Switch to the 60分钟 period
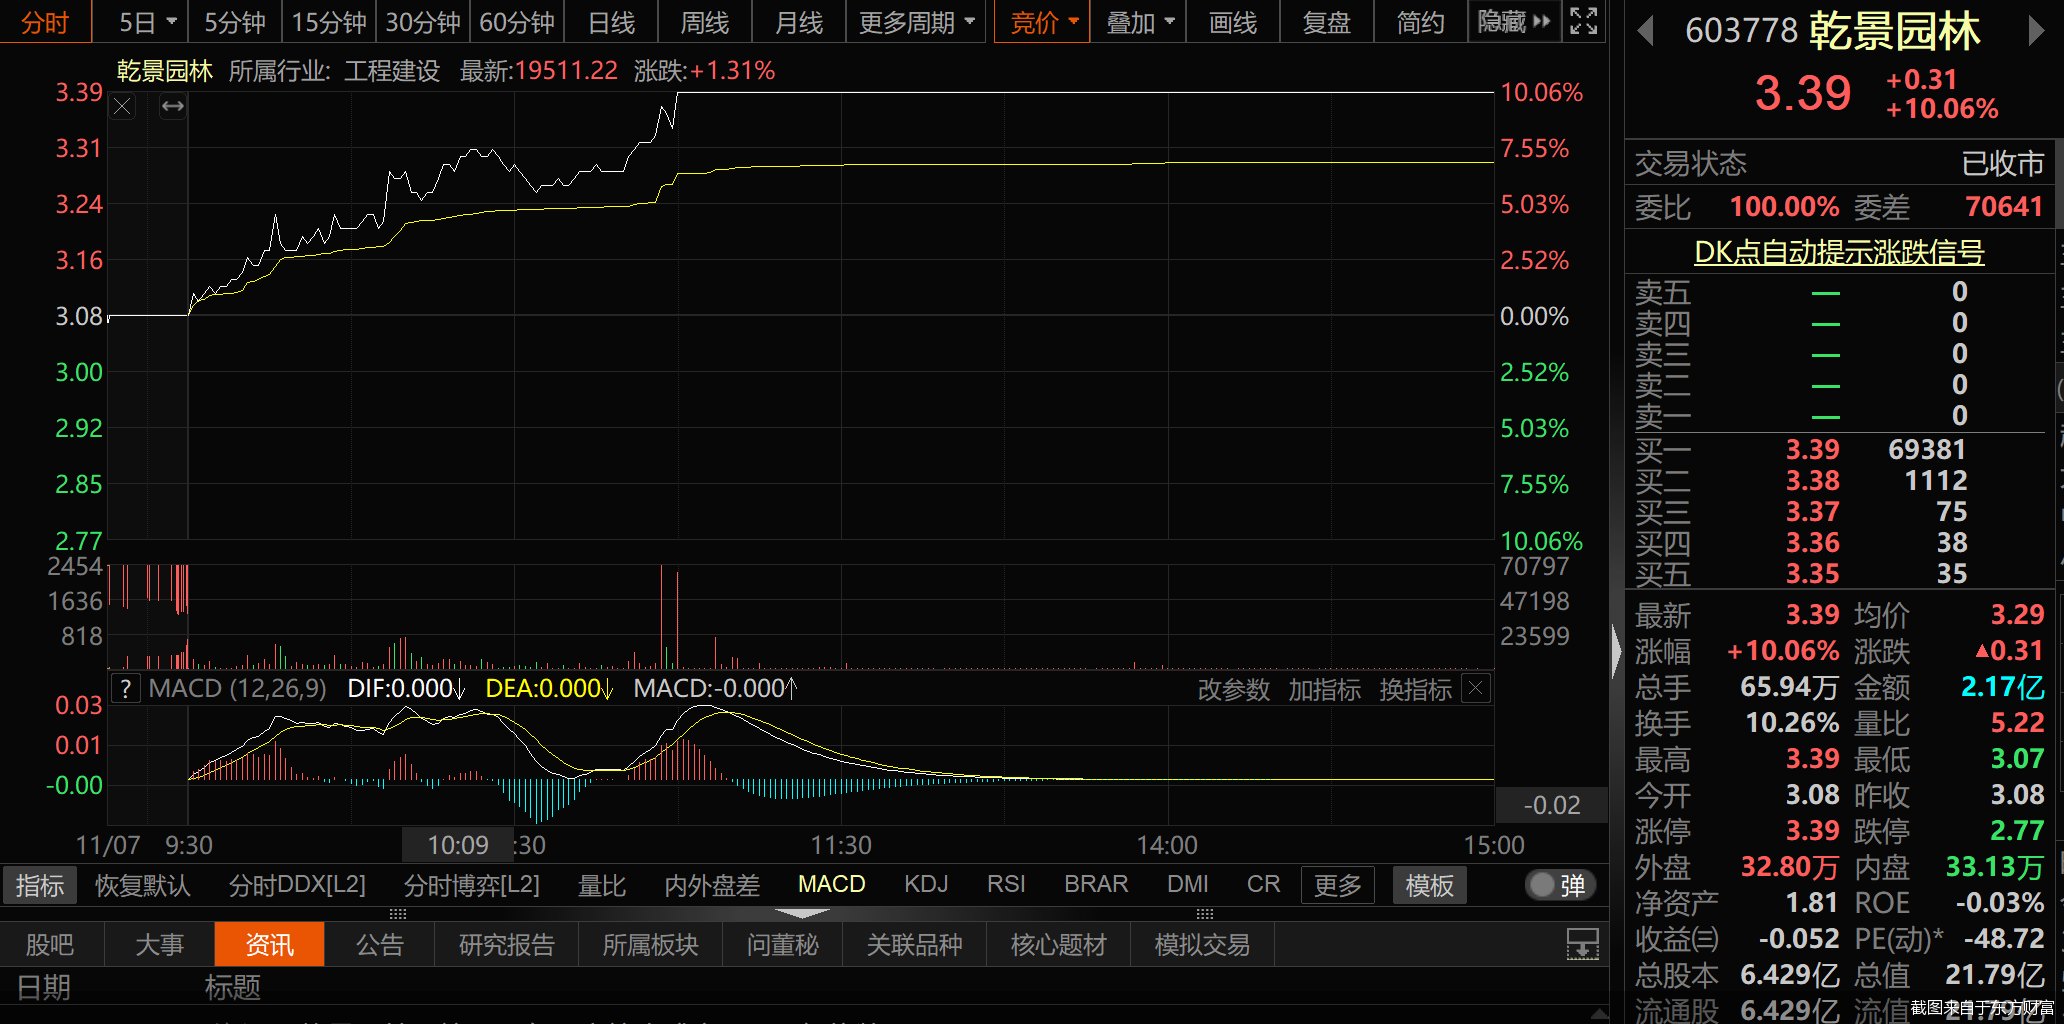Image resolution: width=2064 pixels, height=1024 pixels. 517,22
